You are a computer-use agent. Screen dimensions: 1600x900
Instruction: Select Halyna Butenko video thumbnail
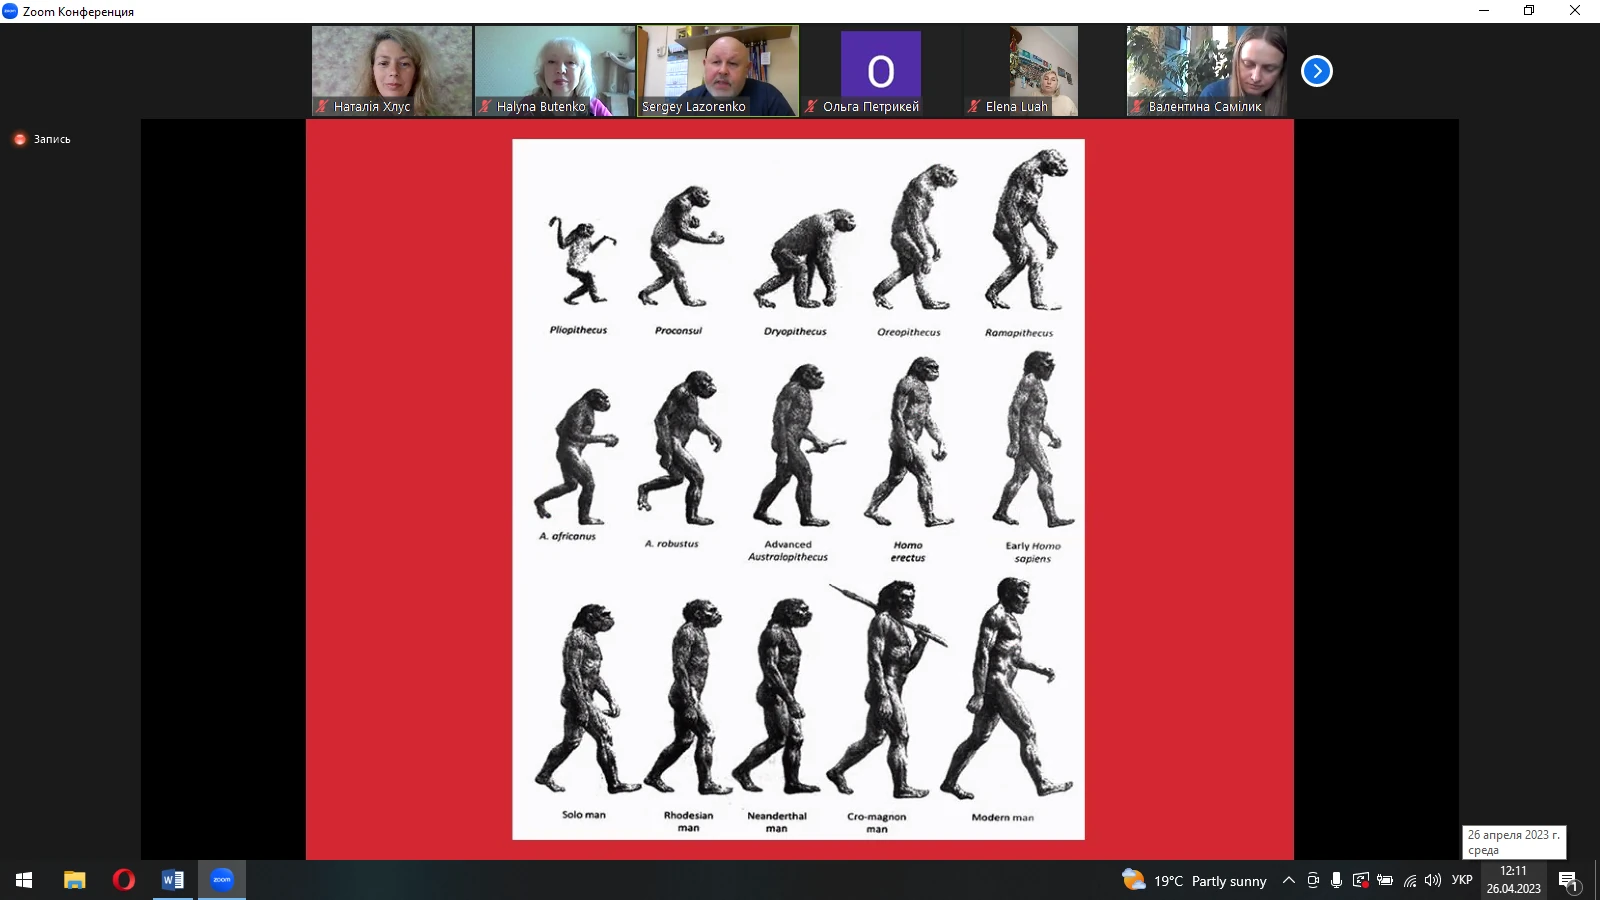[x=555, y=71]
